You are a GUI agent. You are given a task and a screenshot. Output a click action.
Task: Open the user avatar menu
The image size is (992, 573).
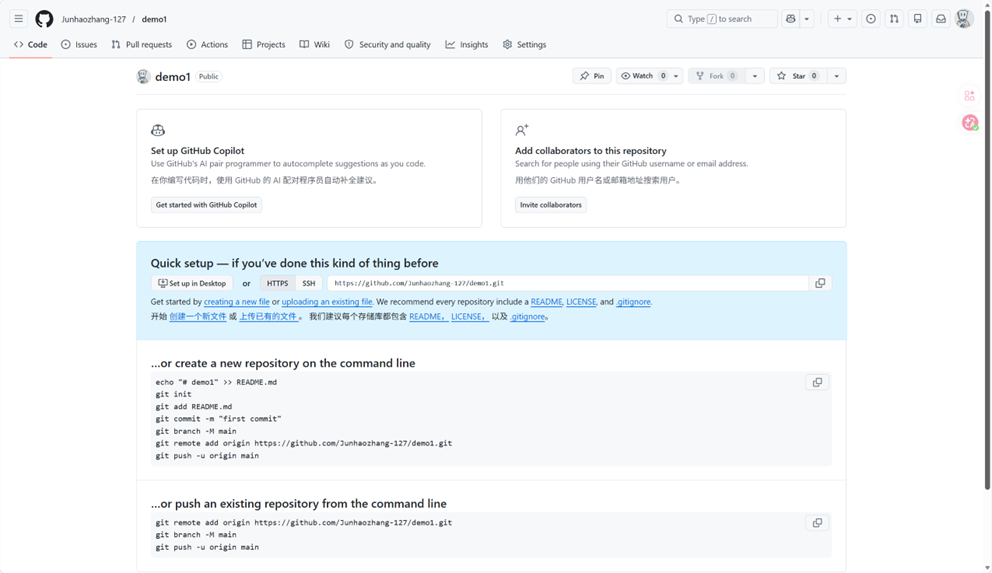[x=964, y=19]
